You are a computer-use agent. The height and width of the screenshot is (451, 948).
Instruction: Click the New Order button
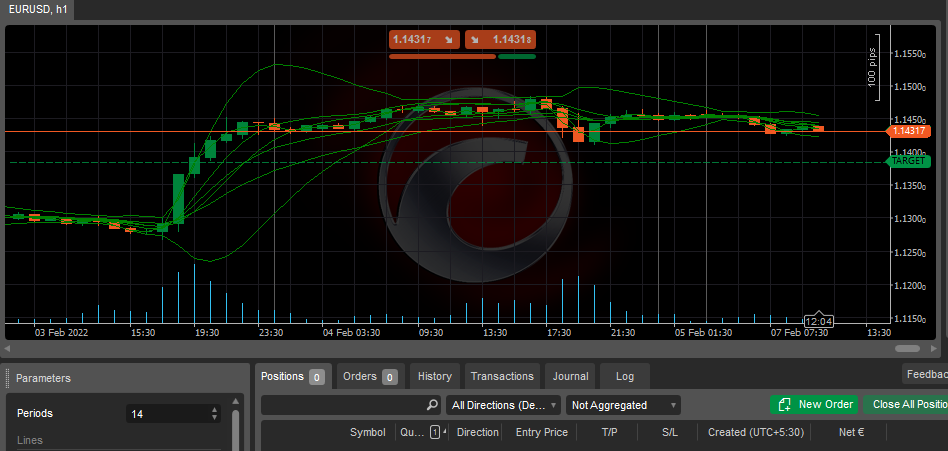click(x=816, y=404)
